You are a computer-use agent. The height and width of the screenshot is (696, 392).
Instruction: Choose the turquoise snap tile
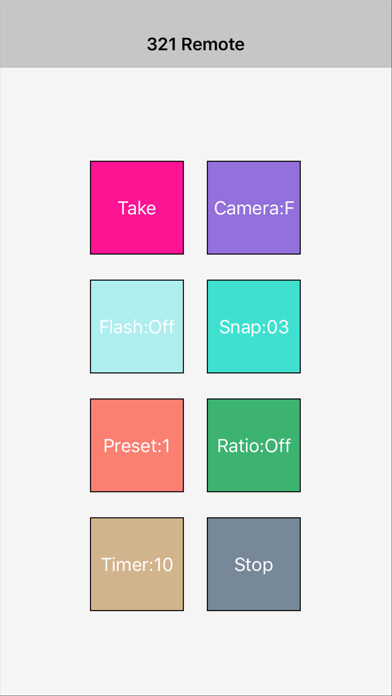pos(253,326)
